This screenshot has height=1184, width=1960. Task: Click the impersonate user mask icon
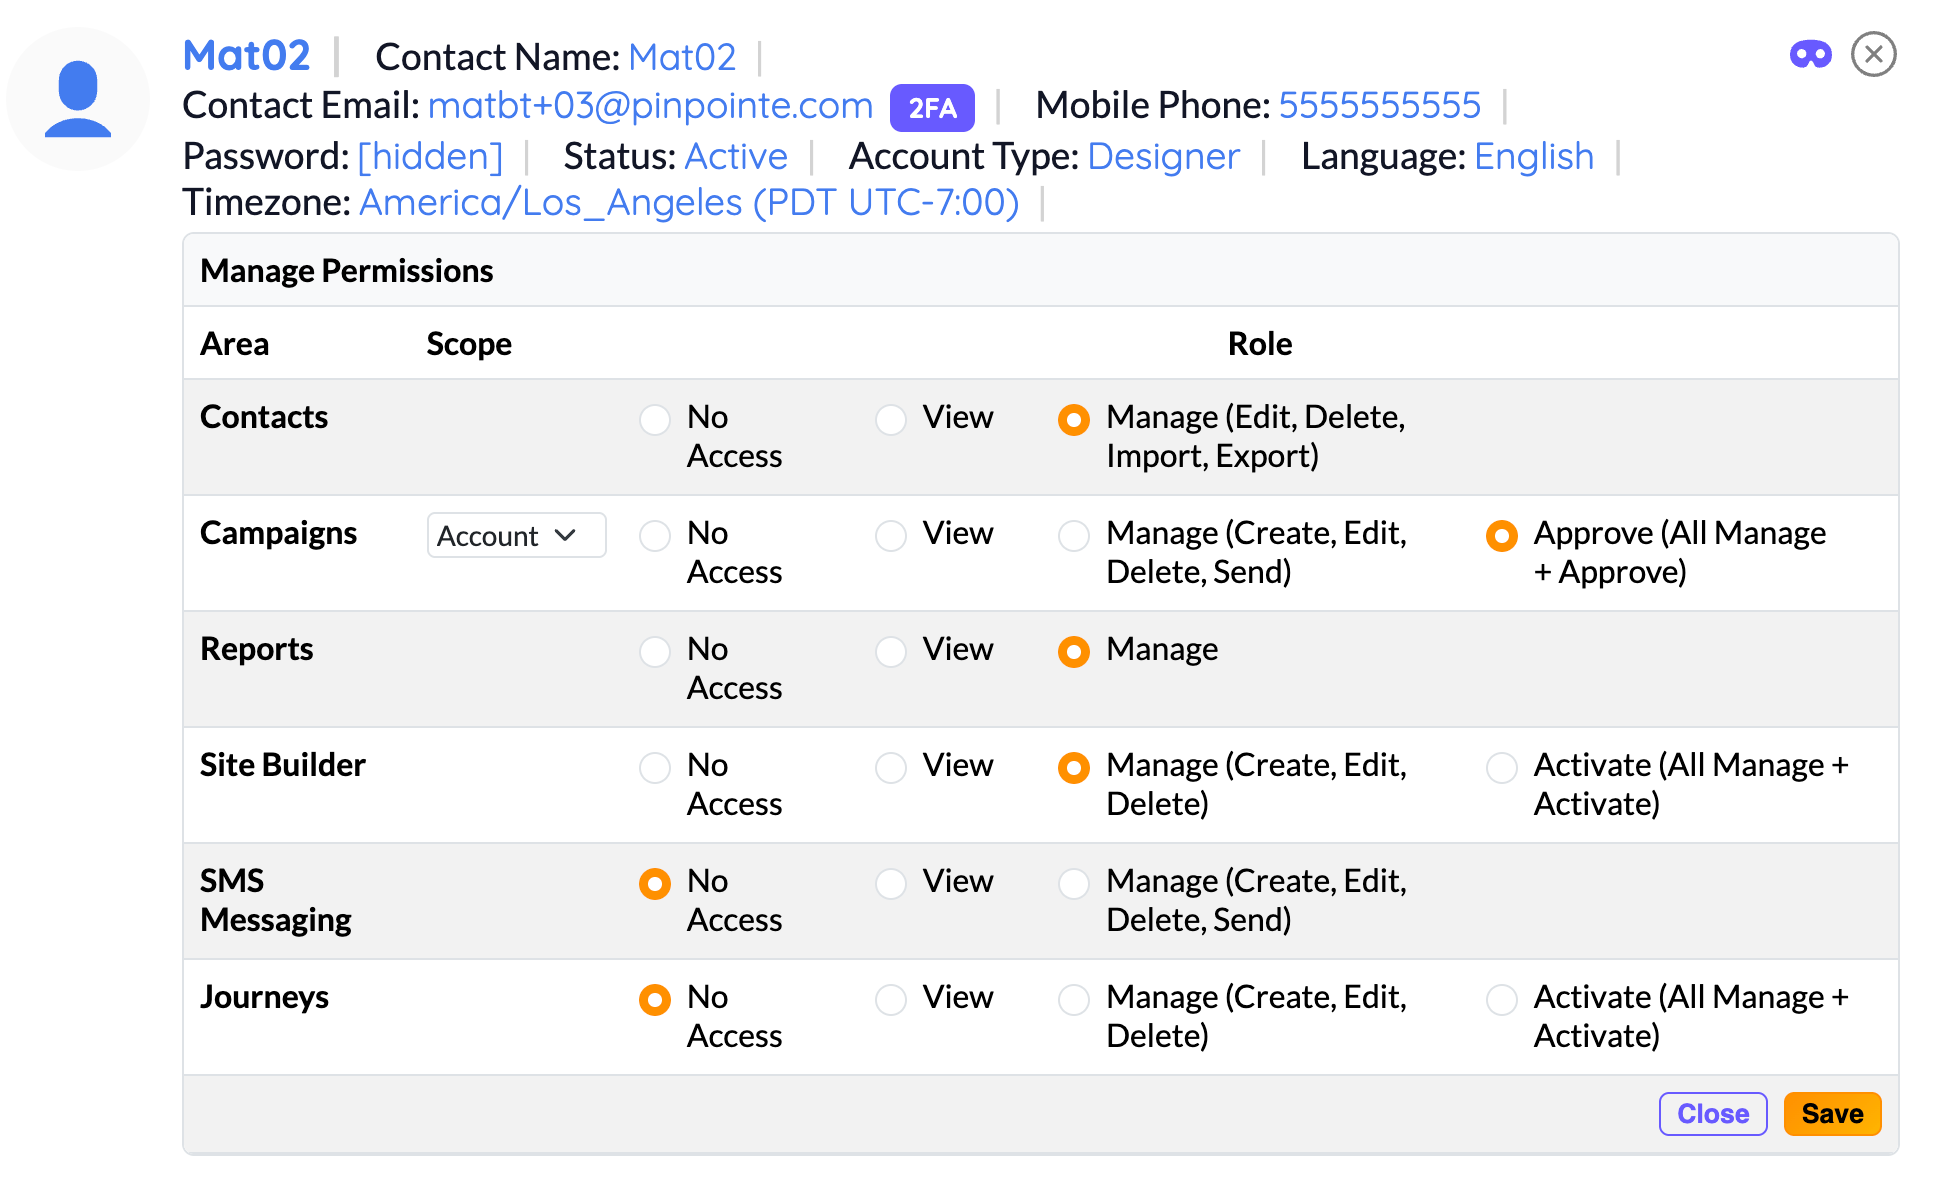coord(1810,54)
